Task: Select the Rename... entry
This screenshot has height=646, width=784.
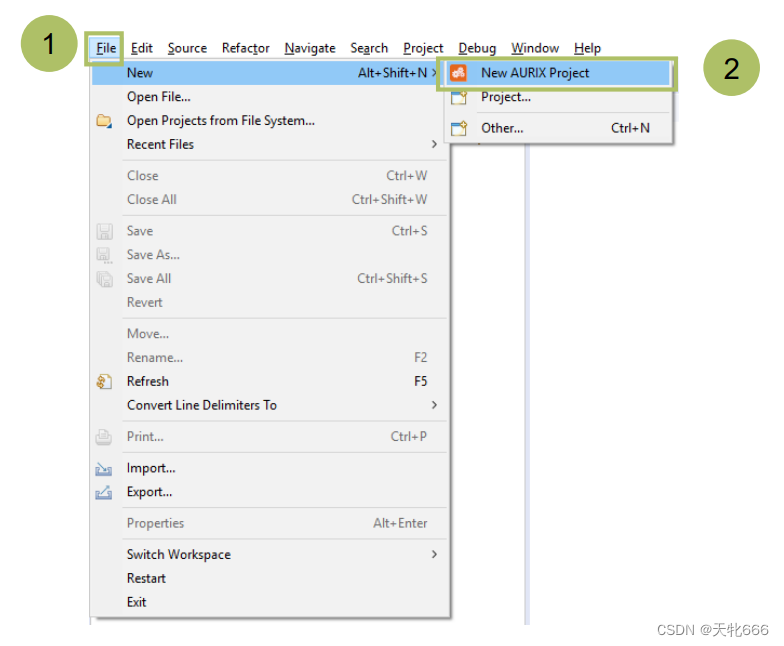Action: 270,358
